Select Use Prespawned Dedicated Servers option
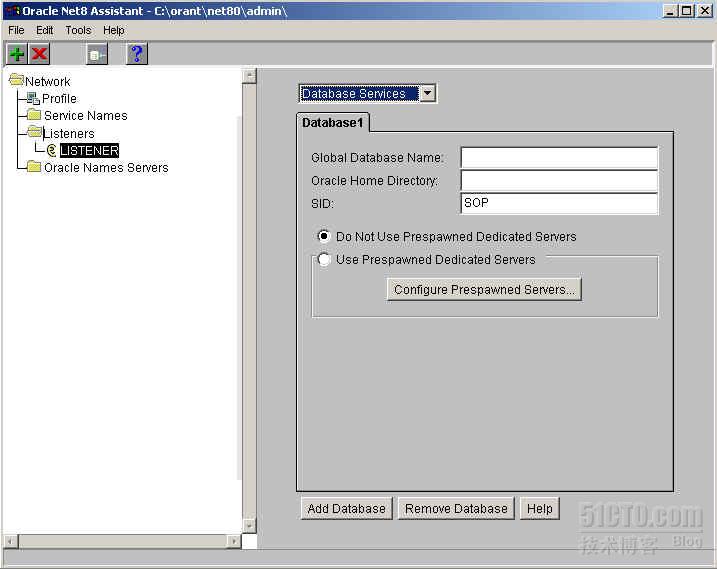 point(324,259)
